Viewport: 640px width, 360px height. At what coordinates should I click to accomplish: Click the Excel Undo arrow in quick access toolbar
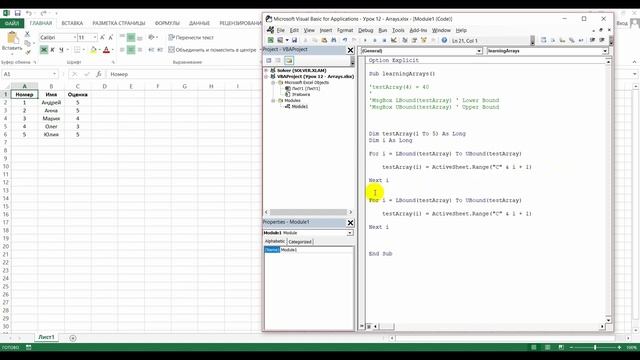click(x=29, y=13)
